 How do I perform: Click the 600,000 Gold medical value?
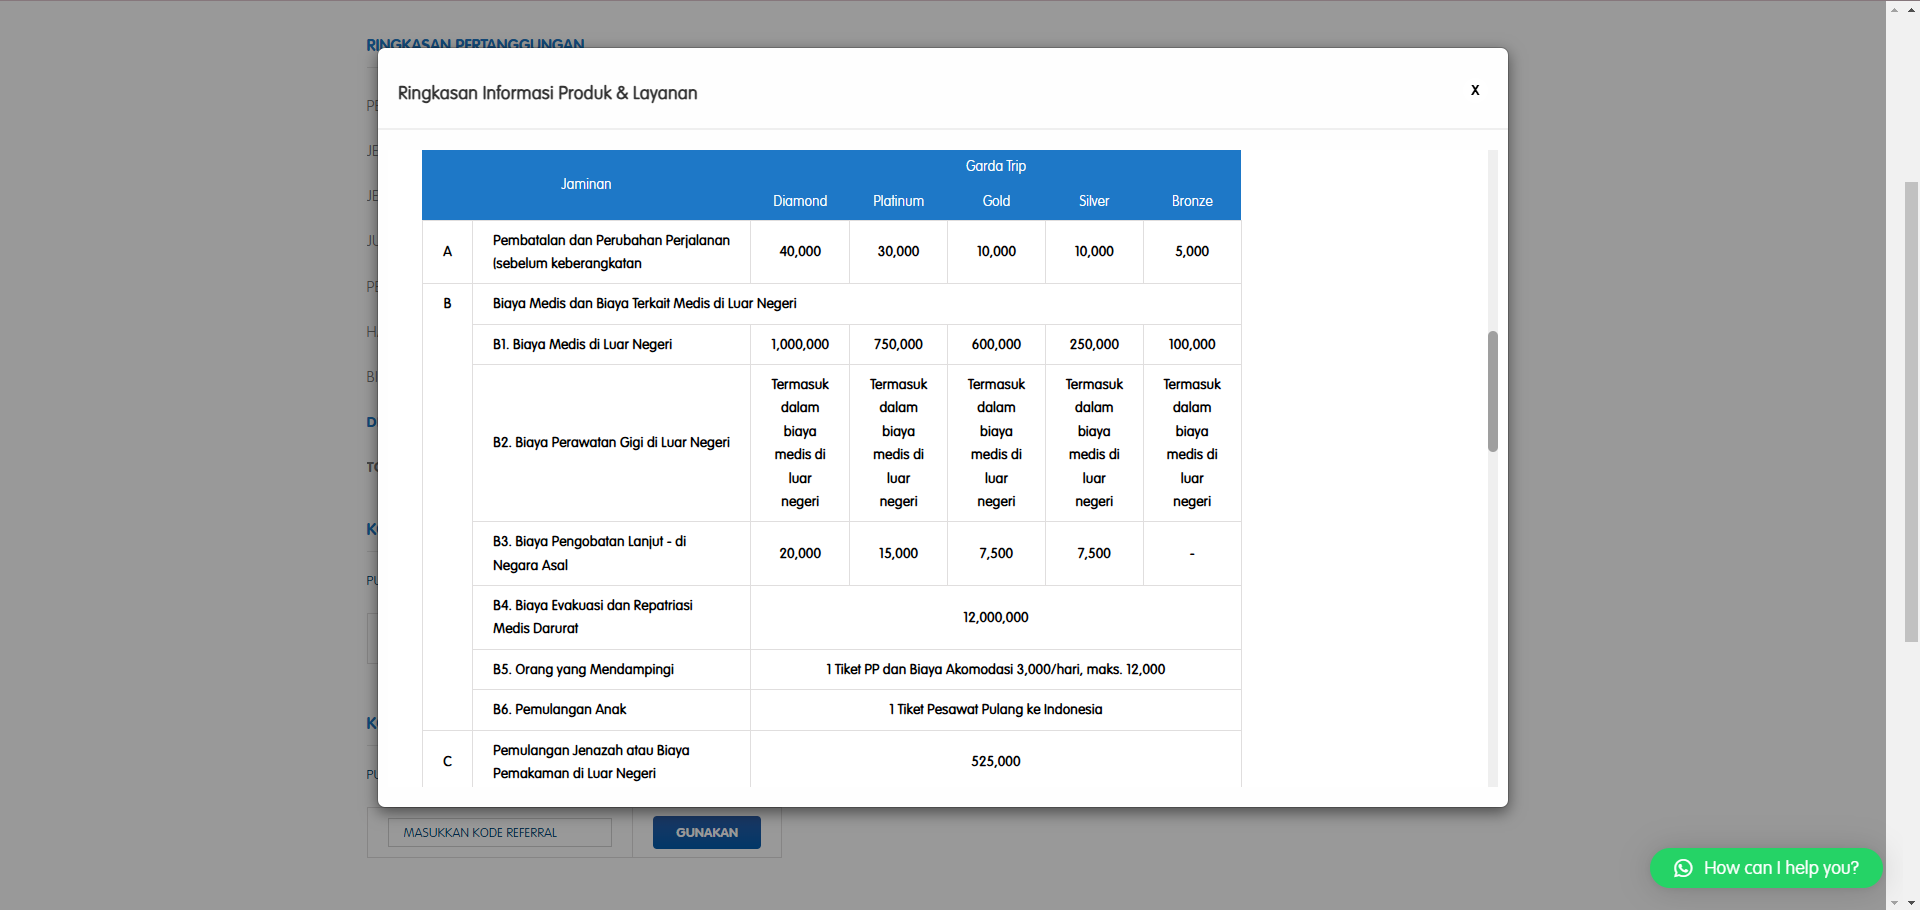(996, 345)
